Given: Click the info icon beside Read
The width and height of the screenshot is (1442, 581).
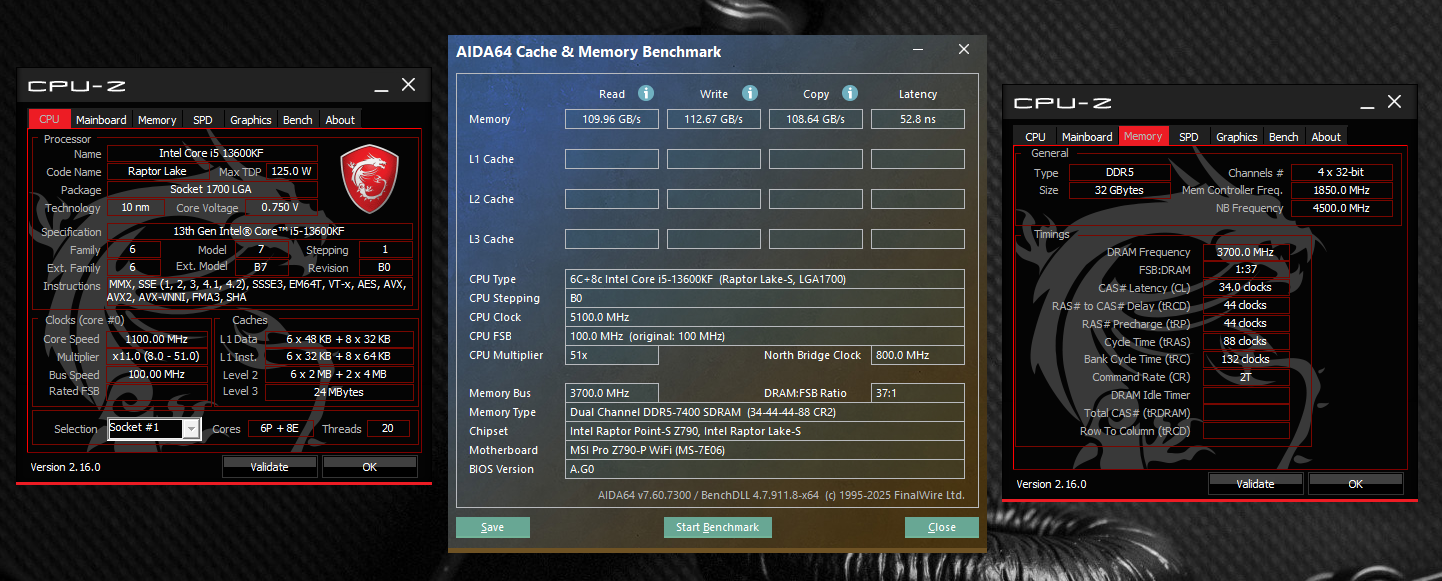Looking at the screenshot, I should tap(646, 93).
